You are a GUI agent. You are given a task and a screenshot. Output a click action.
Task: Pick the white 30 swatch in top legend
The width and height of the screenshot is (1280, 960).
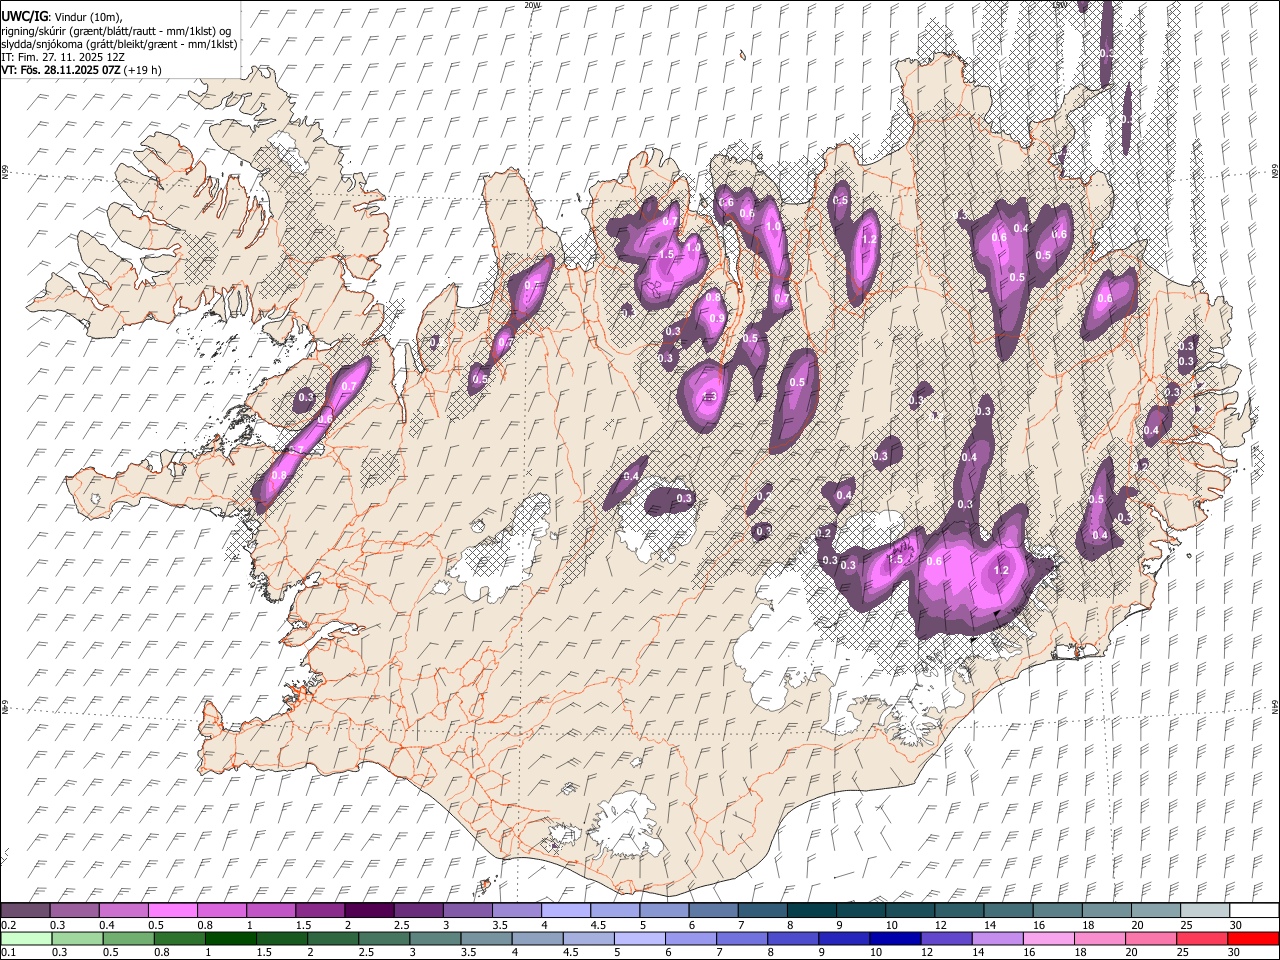pos(1254,911)
